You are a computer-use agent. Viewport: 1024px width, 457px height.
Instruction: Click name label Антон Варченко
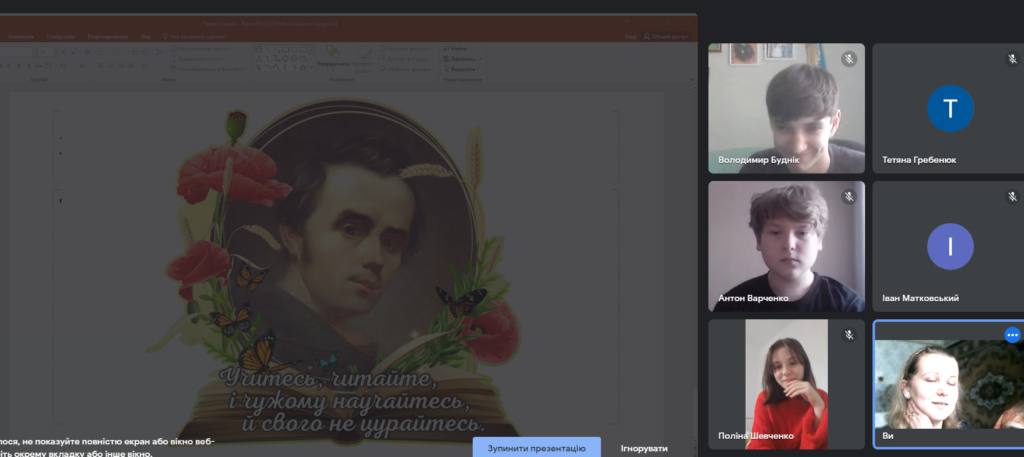point(753,298)
